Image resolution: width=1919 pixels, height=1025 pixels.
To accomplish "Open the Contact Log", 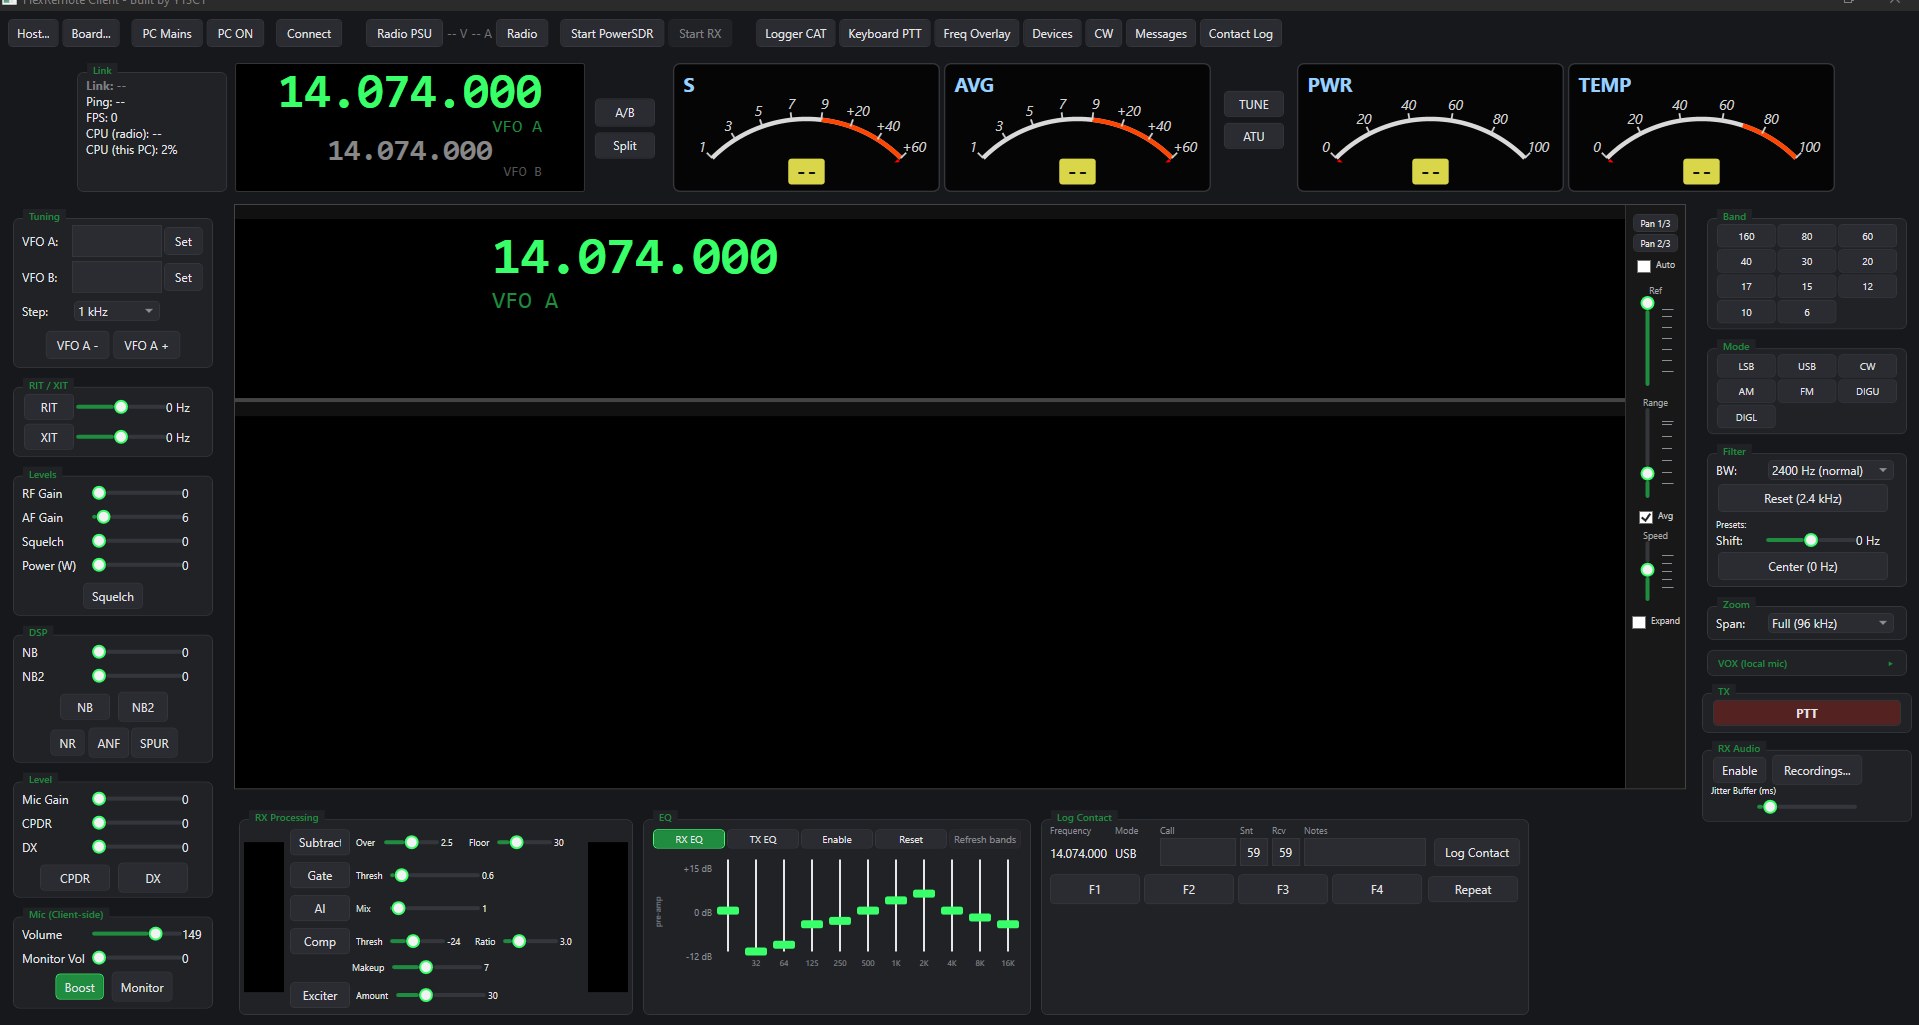I will (x=1240, y=34).
